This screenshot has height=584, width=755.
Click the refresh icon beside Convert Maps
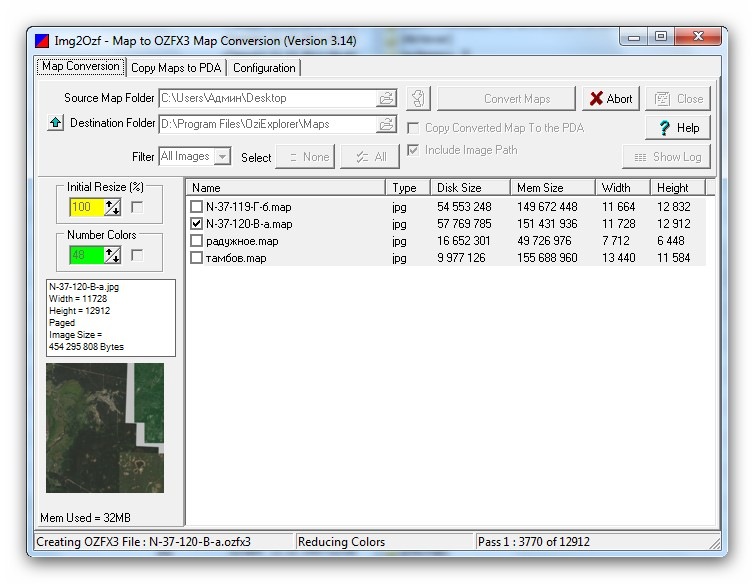click(x=418, y=98)
